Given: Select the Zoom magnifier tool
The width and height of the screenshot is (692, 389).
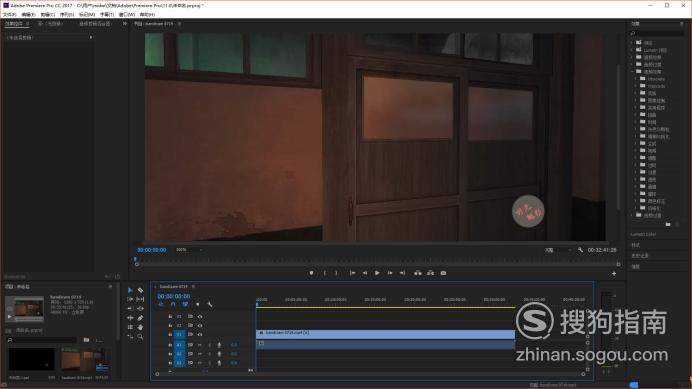Looking at the screenshot, I should (x=140, y=336).
